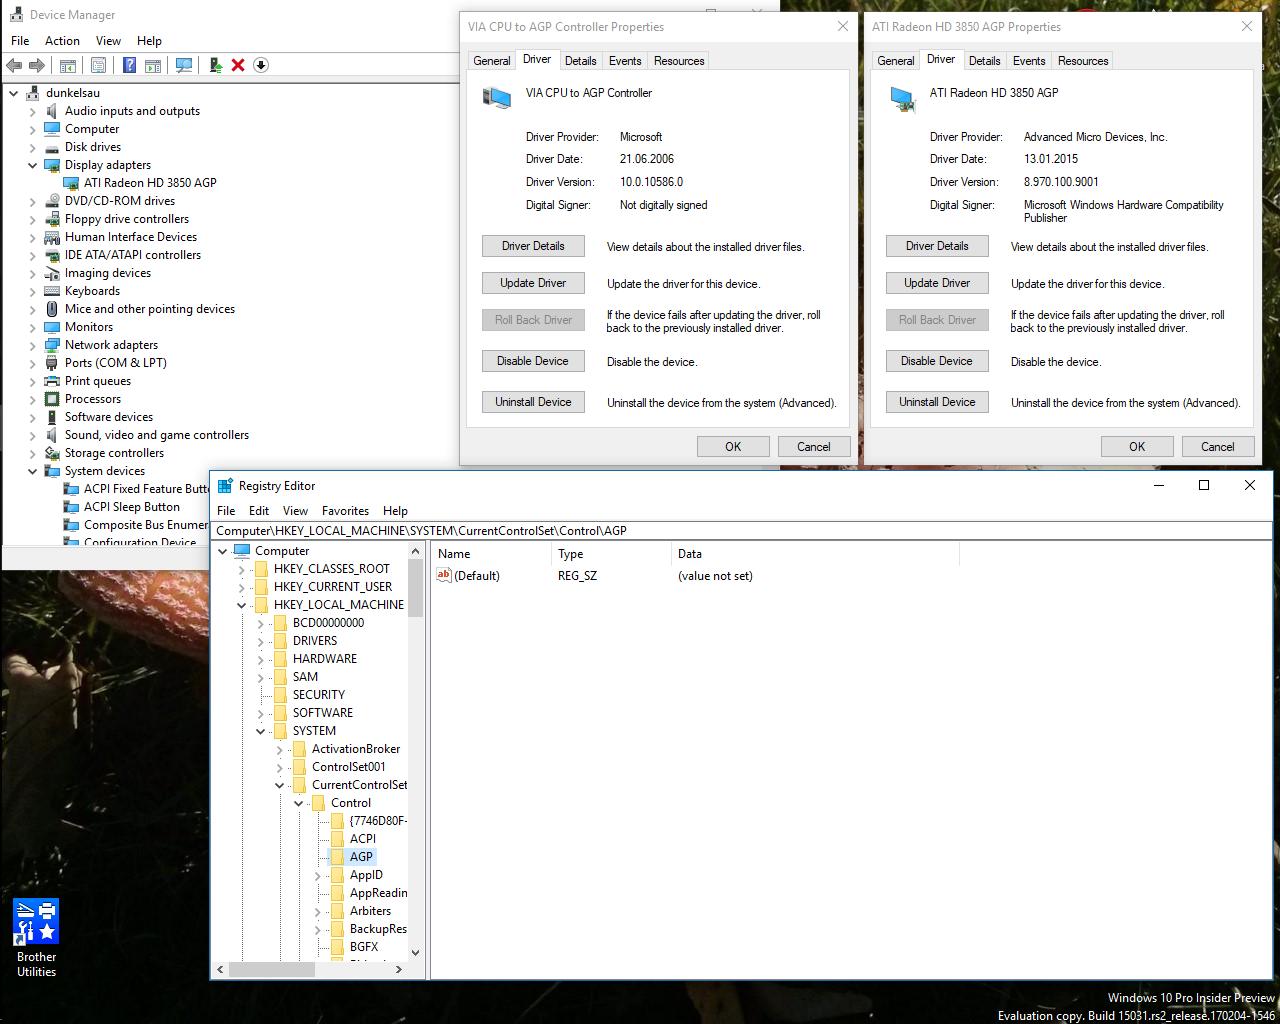The image size is (1280, 1024).
Task: Click Cancel in ATI Radeon HD 3850 Properties
Action: tap(1218, 447)
